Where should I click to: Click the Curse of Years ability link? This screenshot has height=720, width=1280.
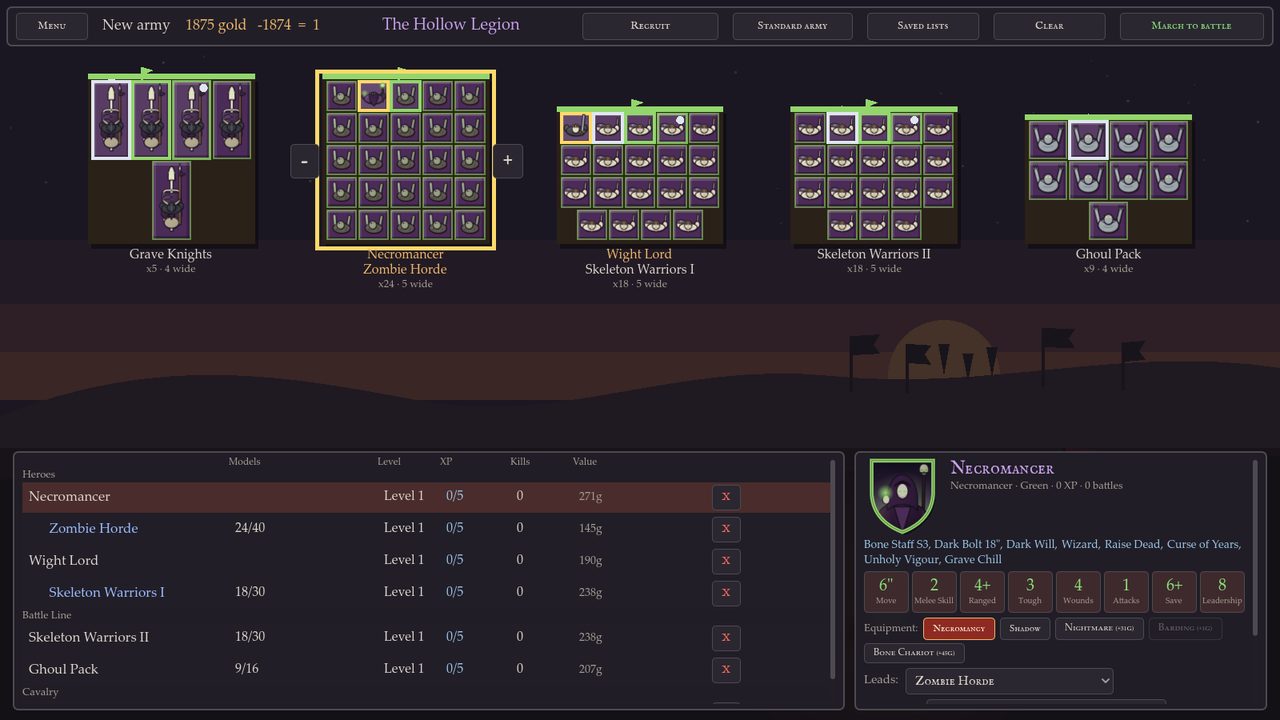point(1204,545)
